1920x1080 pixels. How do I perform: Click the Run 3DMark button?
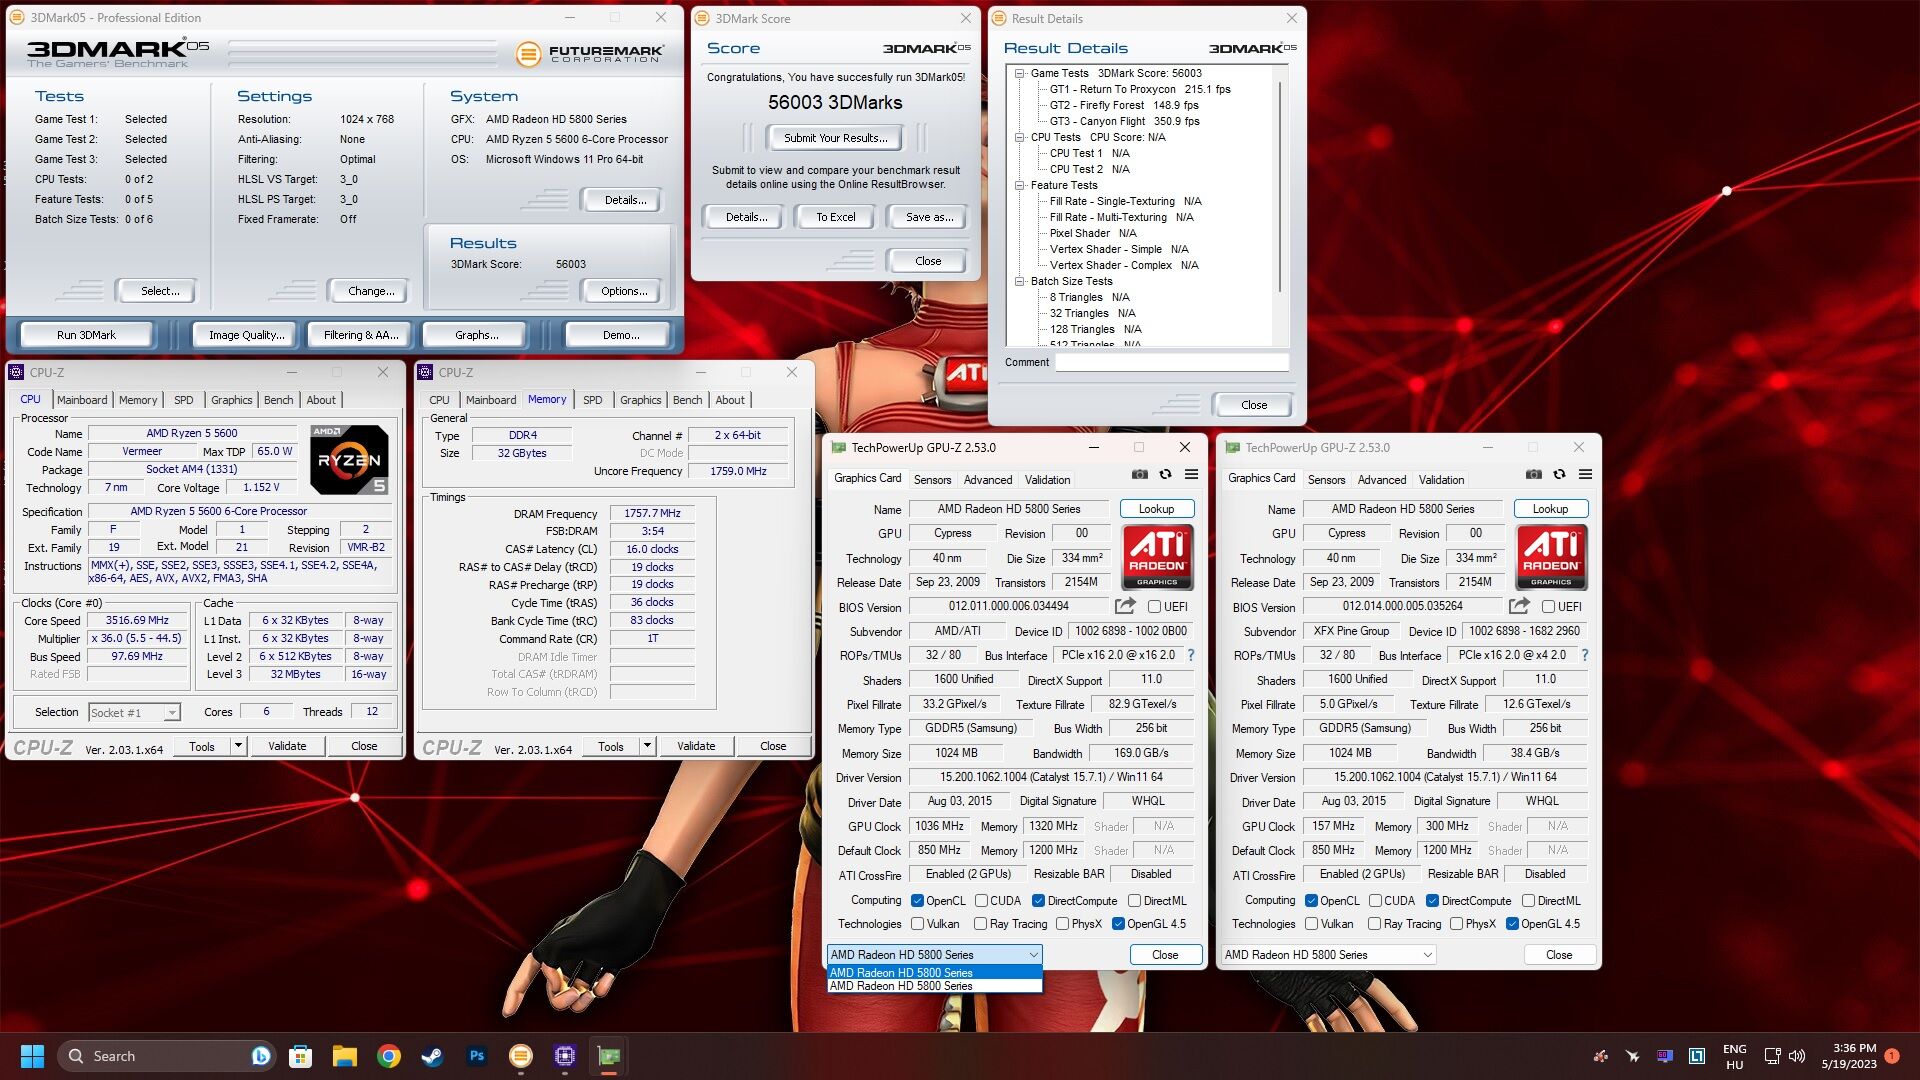86,335
